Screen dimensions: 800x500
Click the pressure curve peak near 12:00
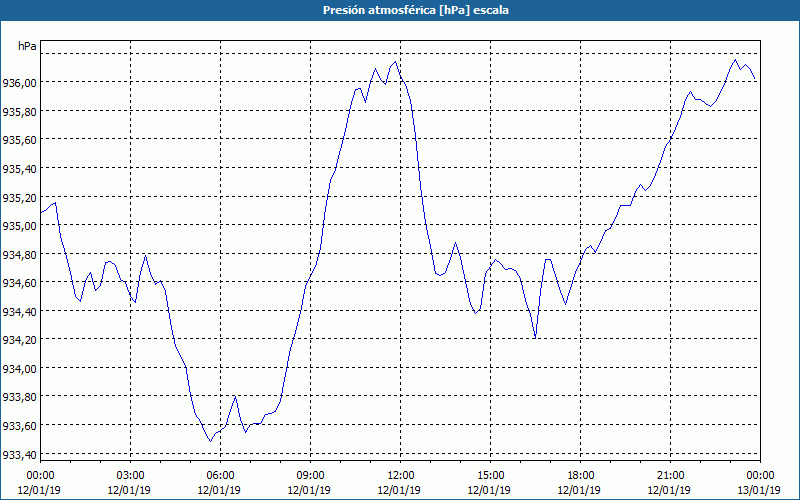coord(395,62)
